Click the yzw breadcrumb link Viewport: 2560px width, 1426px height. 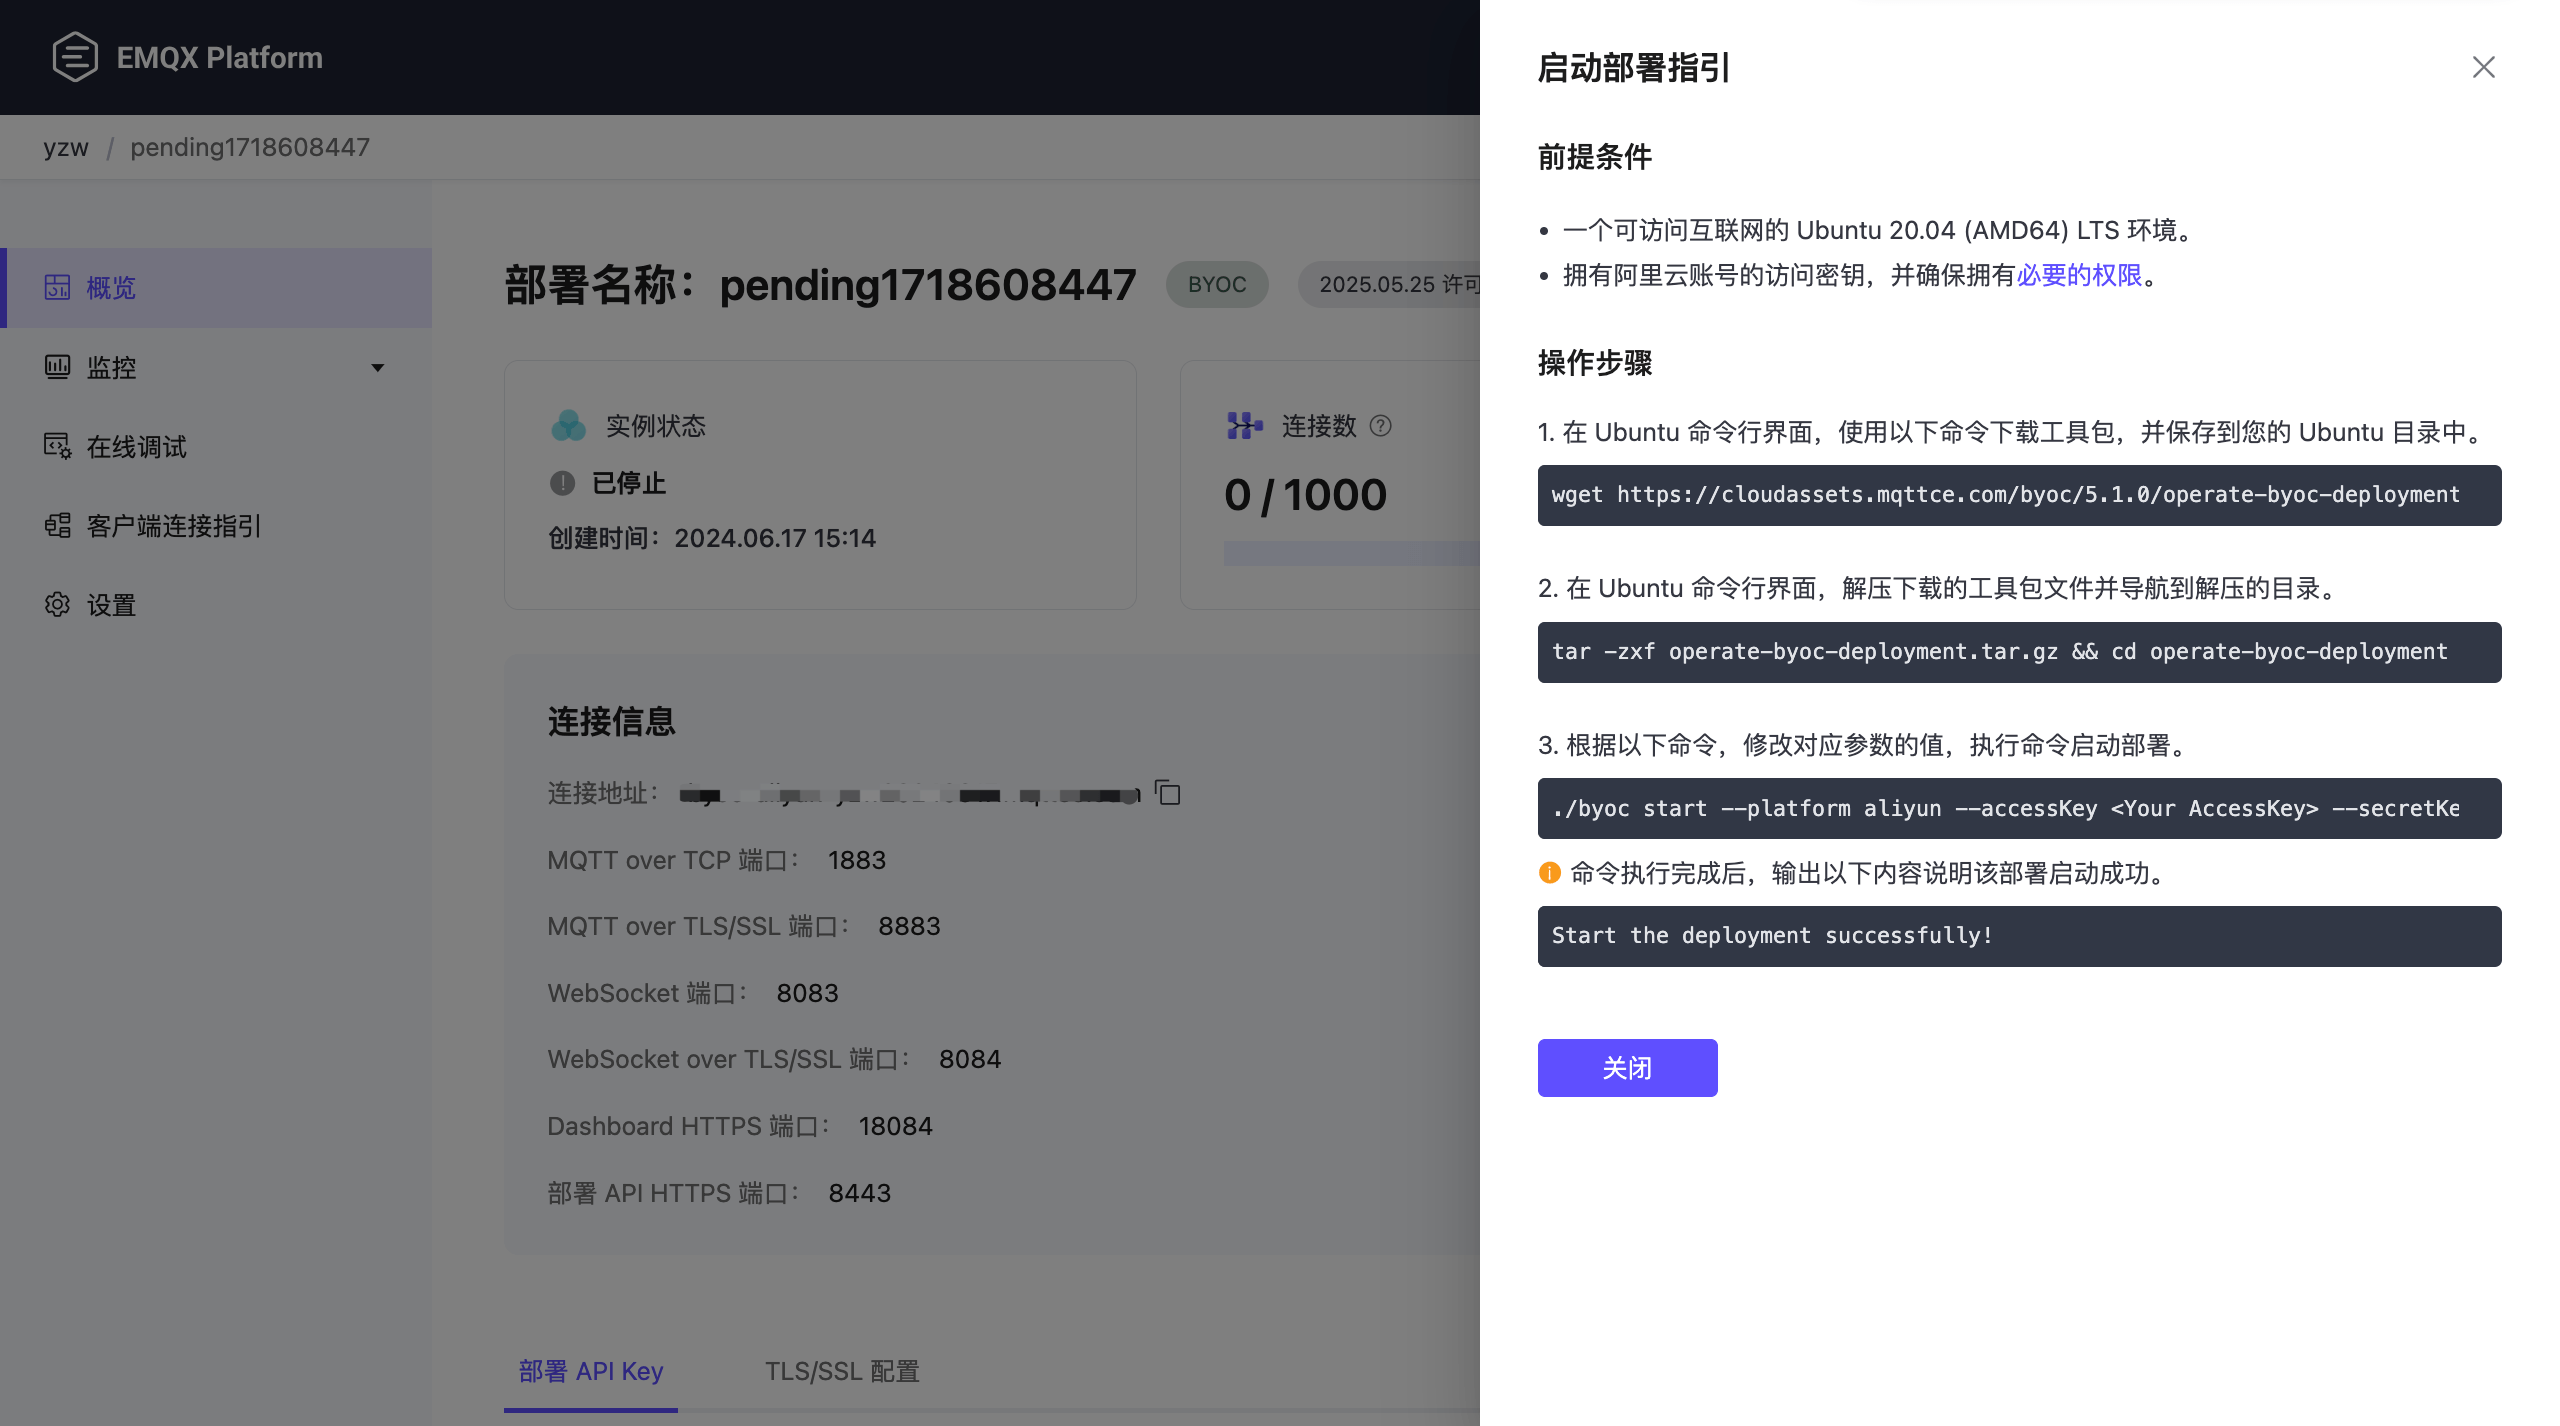point(66,147)
